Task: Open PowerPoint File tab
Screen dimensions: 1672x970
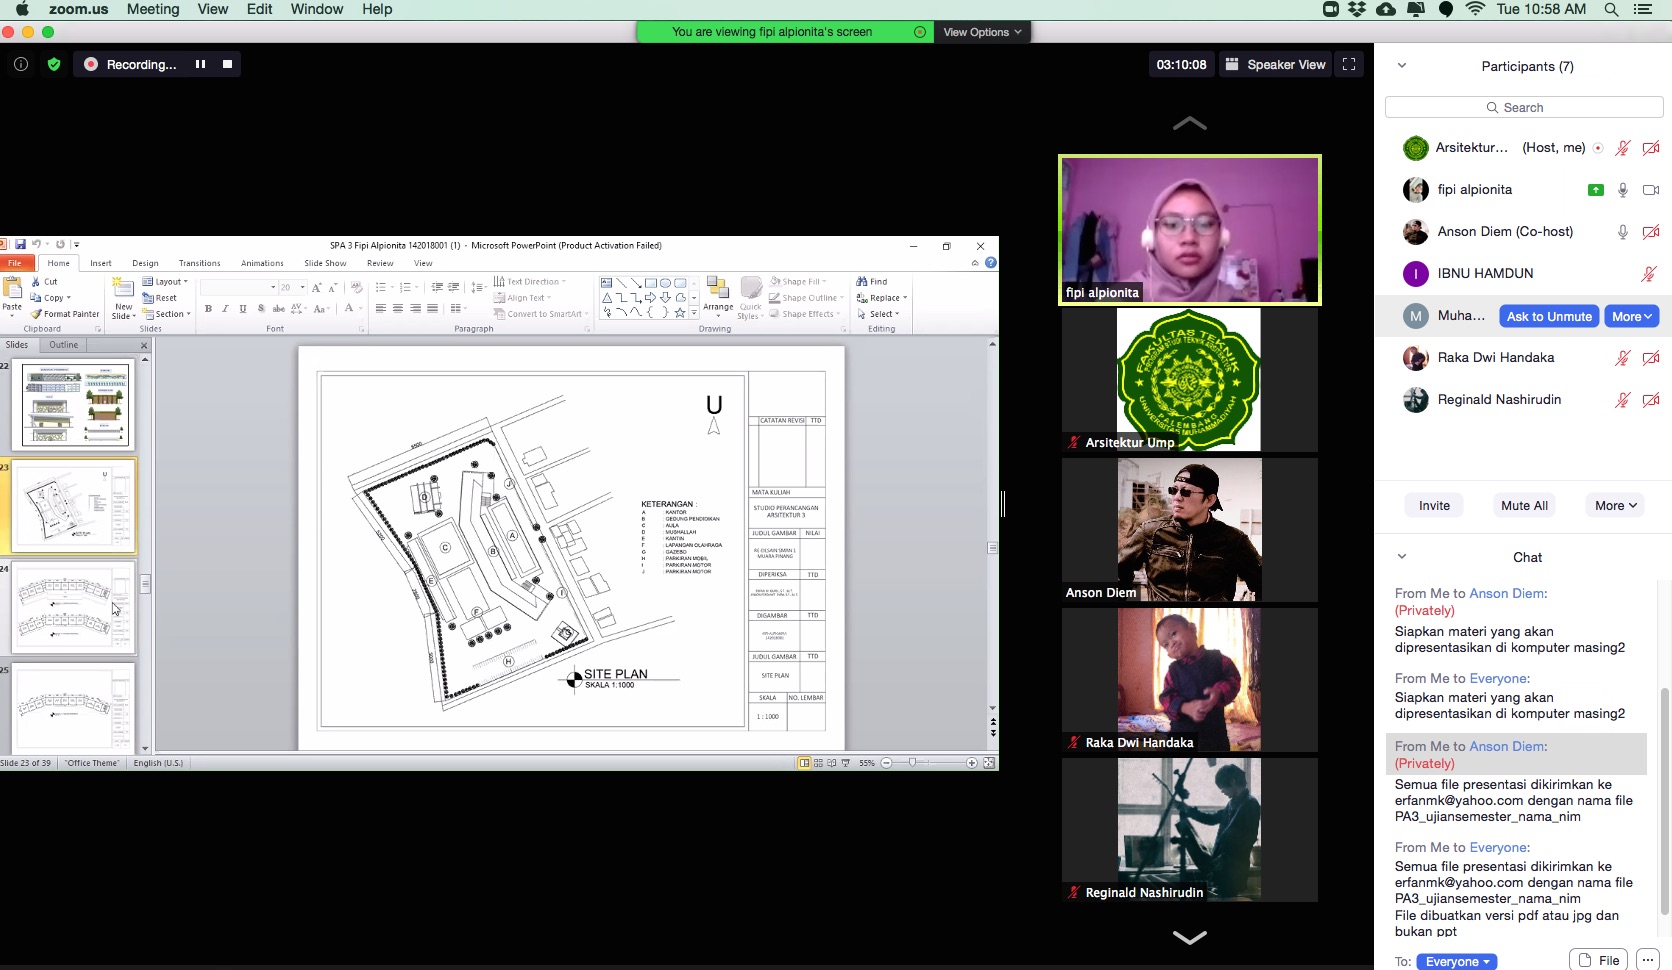Action: pyautogui.click(x=15, y=263)
